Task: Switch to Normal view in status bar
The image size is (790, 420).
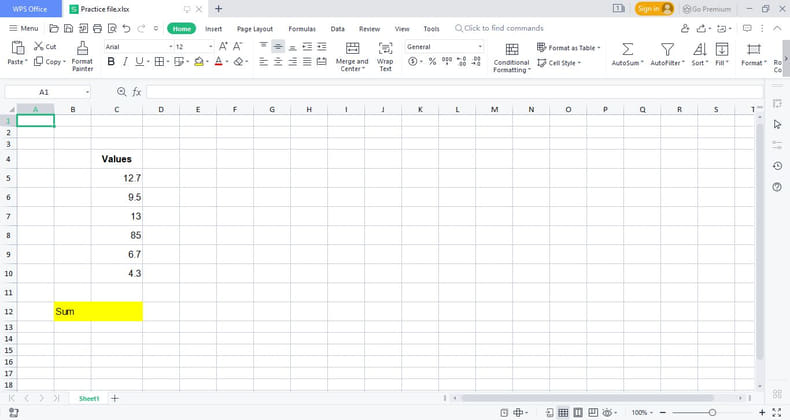Action: click(x=563, y=412)
